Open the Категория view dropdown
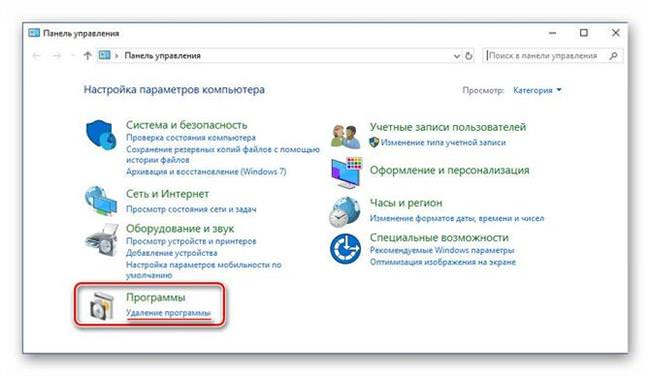The width and height of the screenshot is (650, 376). coord(537,90)
